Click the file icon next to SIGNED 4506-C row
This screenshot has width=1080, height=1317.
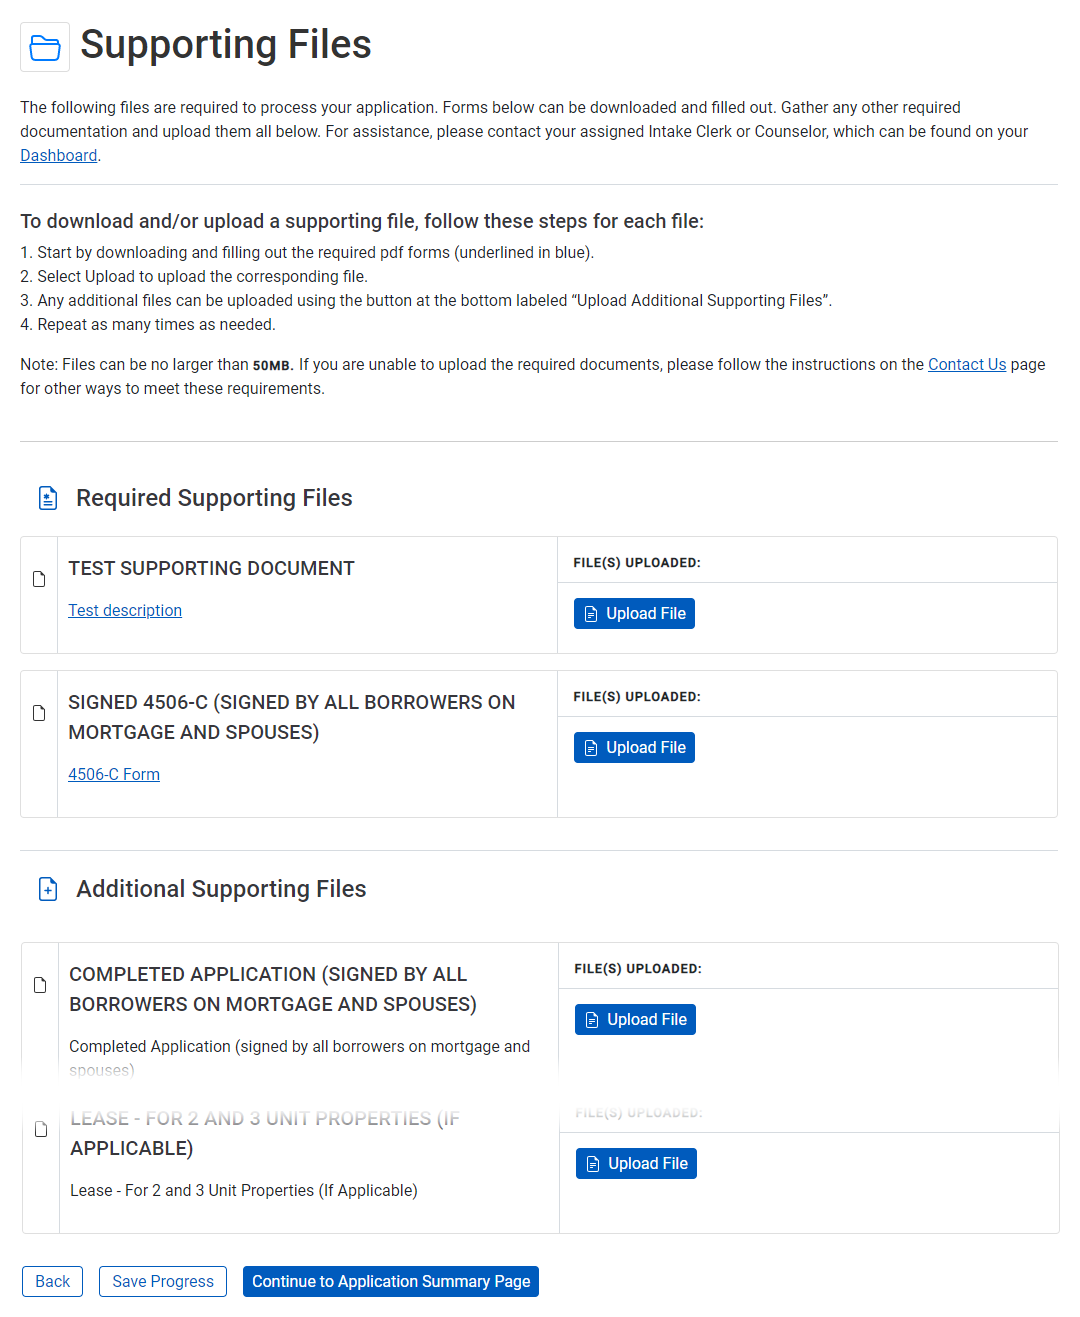point(38,712)
